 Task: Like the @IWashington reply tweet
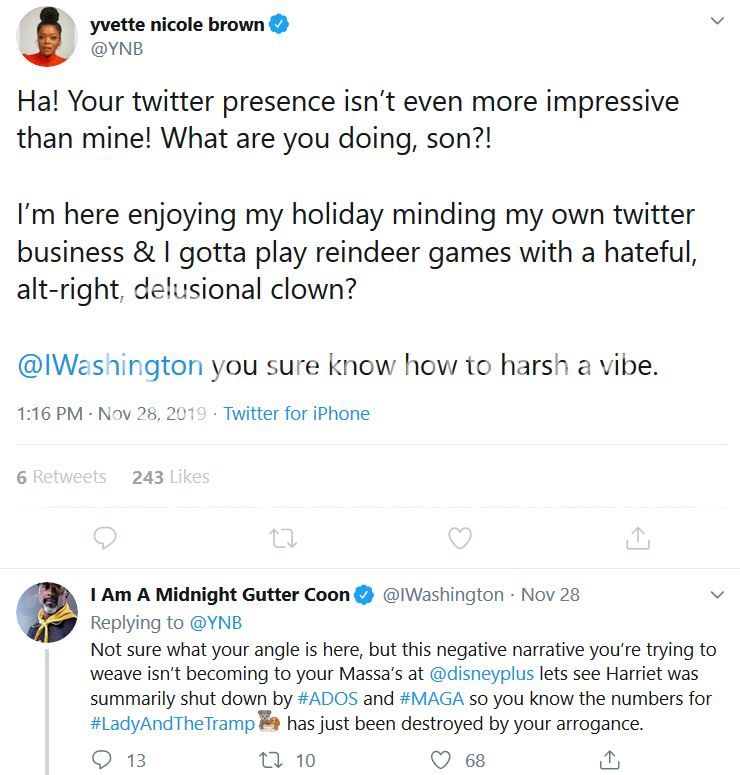pyautogui.click(x=441, y=760)
